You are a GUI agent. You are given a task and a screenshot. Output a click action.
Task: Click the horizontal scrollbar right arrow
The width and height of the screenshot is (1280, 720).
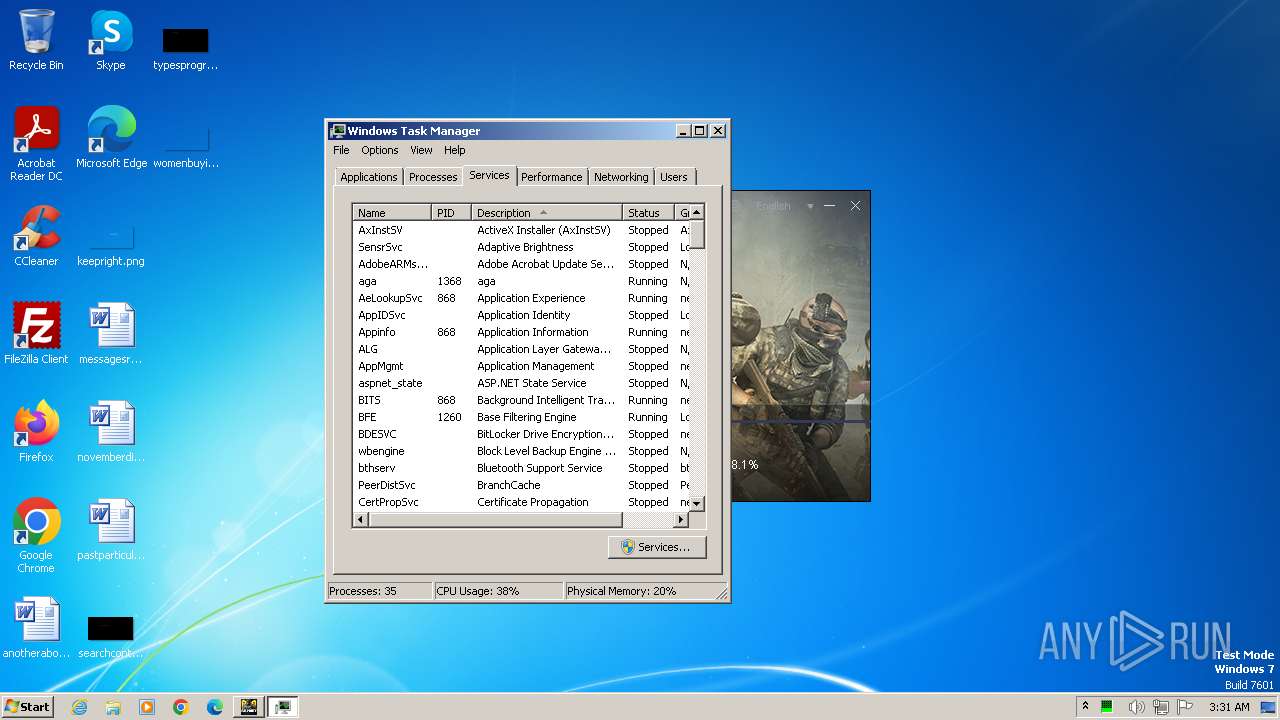point(681,520)
